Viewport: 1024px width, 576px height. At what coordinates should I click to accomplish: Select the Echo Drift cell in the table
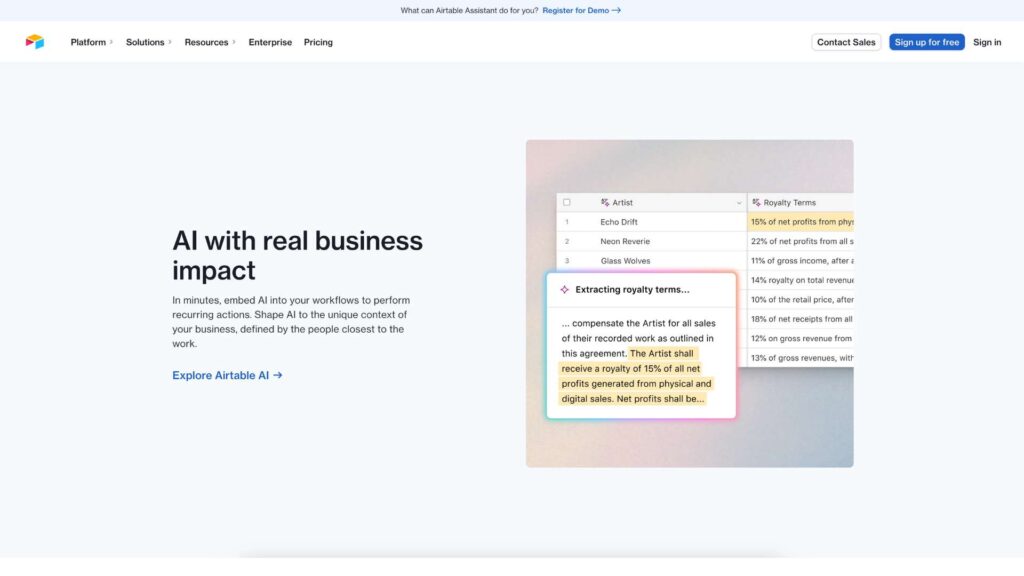pos(620,222)
